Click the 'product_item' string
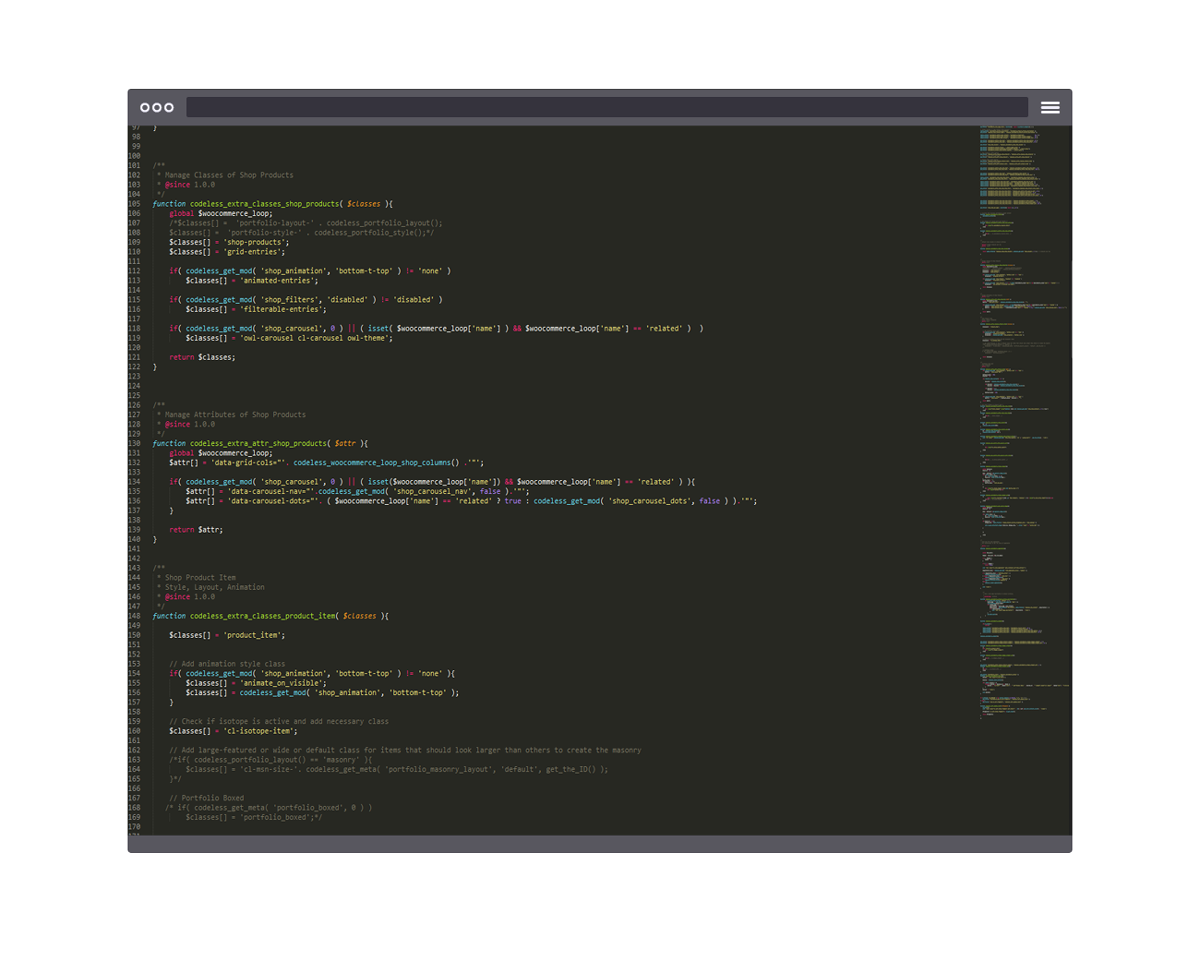The width and height of the screenshot is (1200, 961). click(x=253, y=635)
